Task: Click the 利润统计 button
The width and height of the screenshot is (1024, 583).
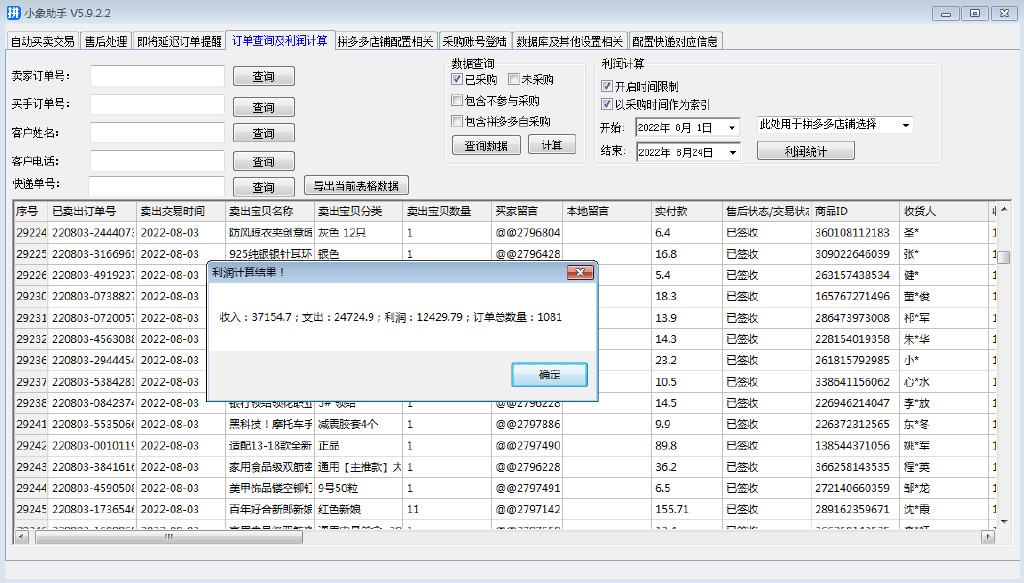Action: 805,151
